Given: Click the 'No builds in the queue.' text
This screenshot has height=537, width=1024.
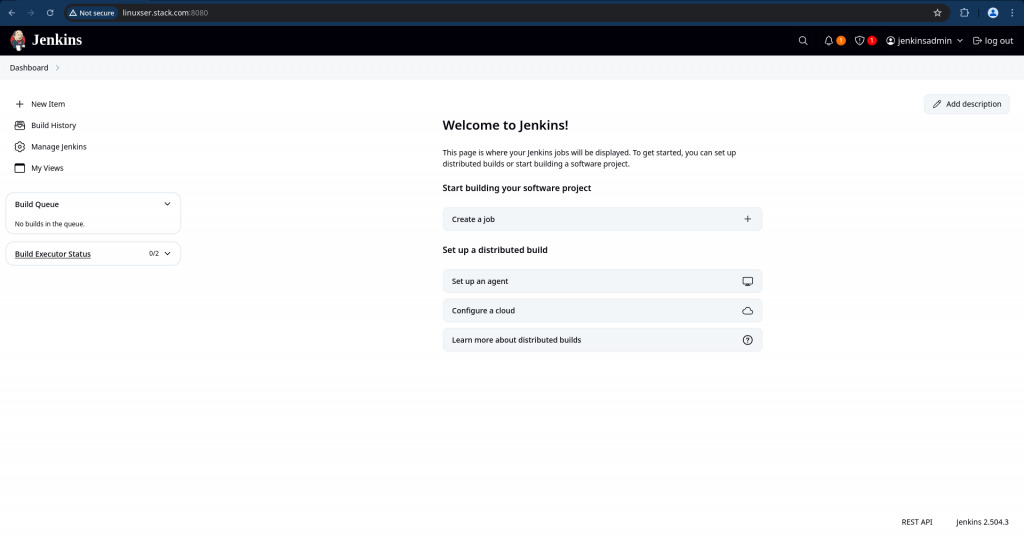Looking at the screenshot, I should [50, 224].
